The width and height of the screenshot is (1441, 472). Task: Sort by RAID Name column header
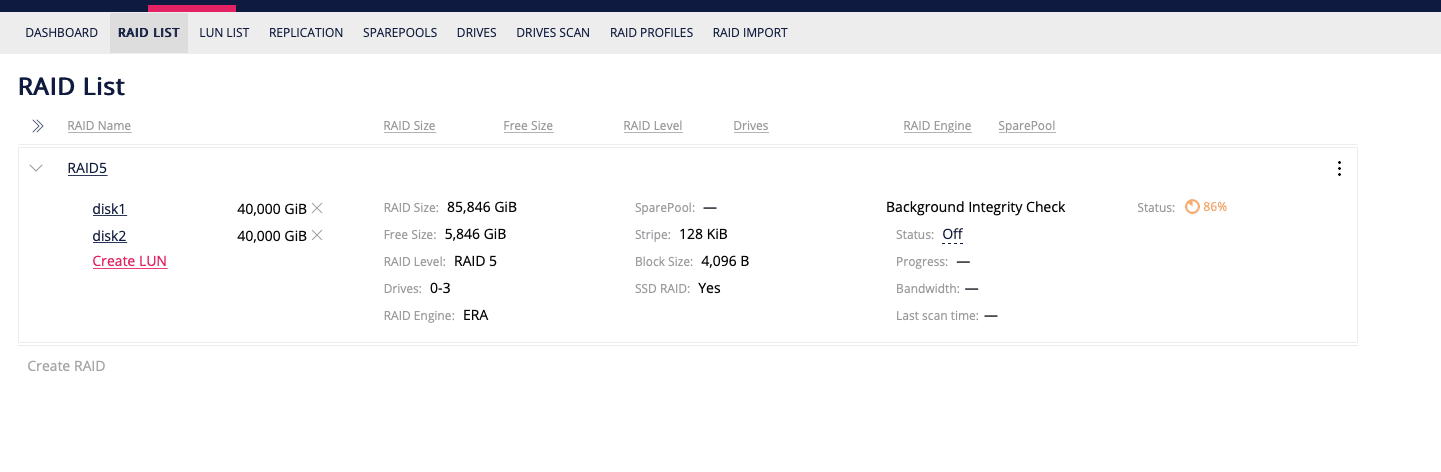tap(99, 126)
